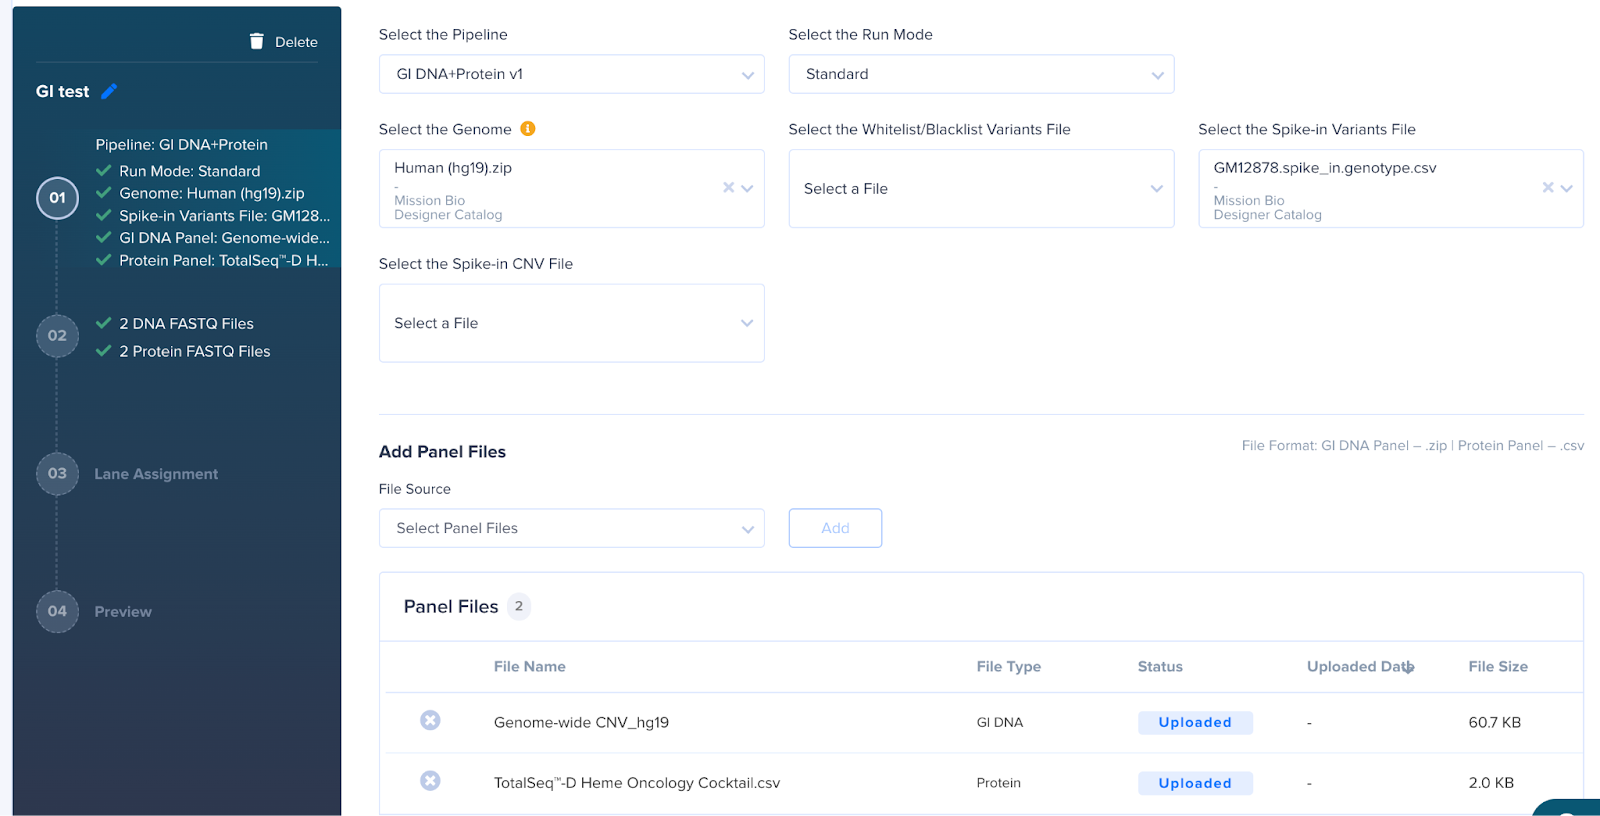Expand the Whitelist/Blacklist Variants File dropdown
1600x816 pixels.
[x=981, y=188]
